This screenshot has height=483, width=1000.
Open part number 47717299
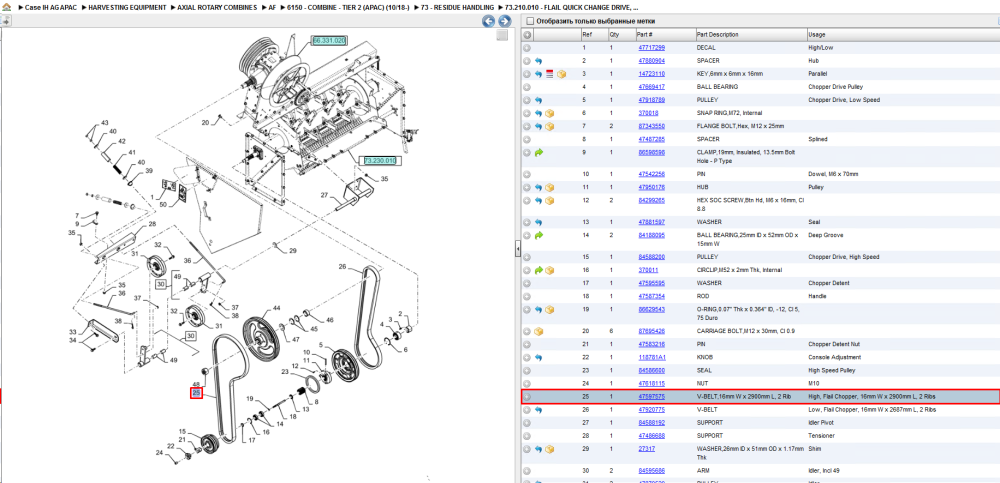click(x=651, y=48)
